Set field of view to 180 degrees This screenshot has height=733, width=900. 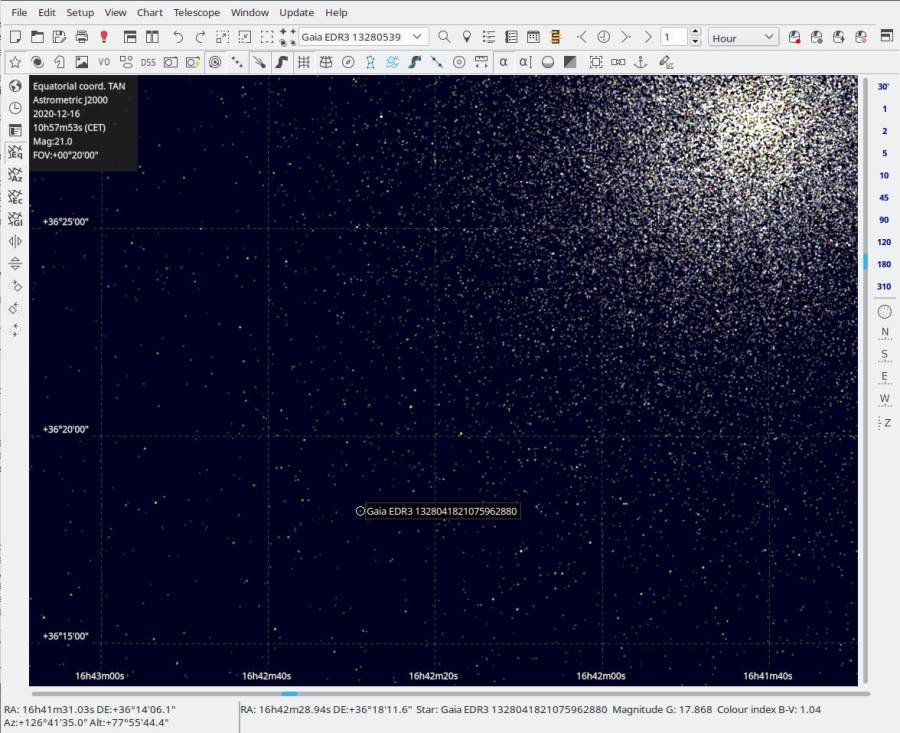coord(884,264)
